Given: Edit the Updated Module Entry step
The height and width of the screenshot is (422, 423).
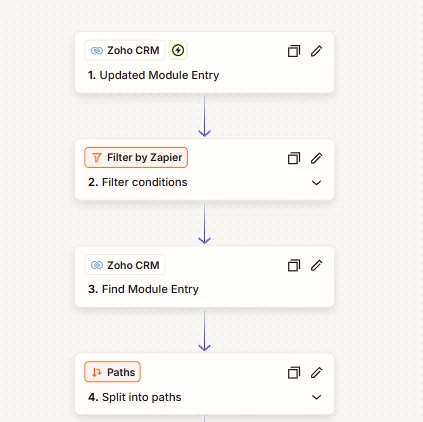Looking at the screenshot, I should click(x=316, y=51).
